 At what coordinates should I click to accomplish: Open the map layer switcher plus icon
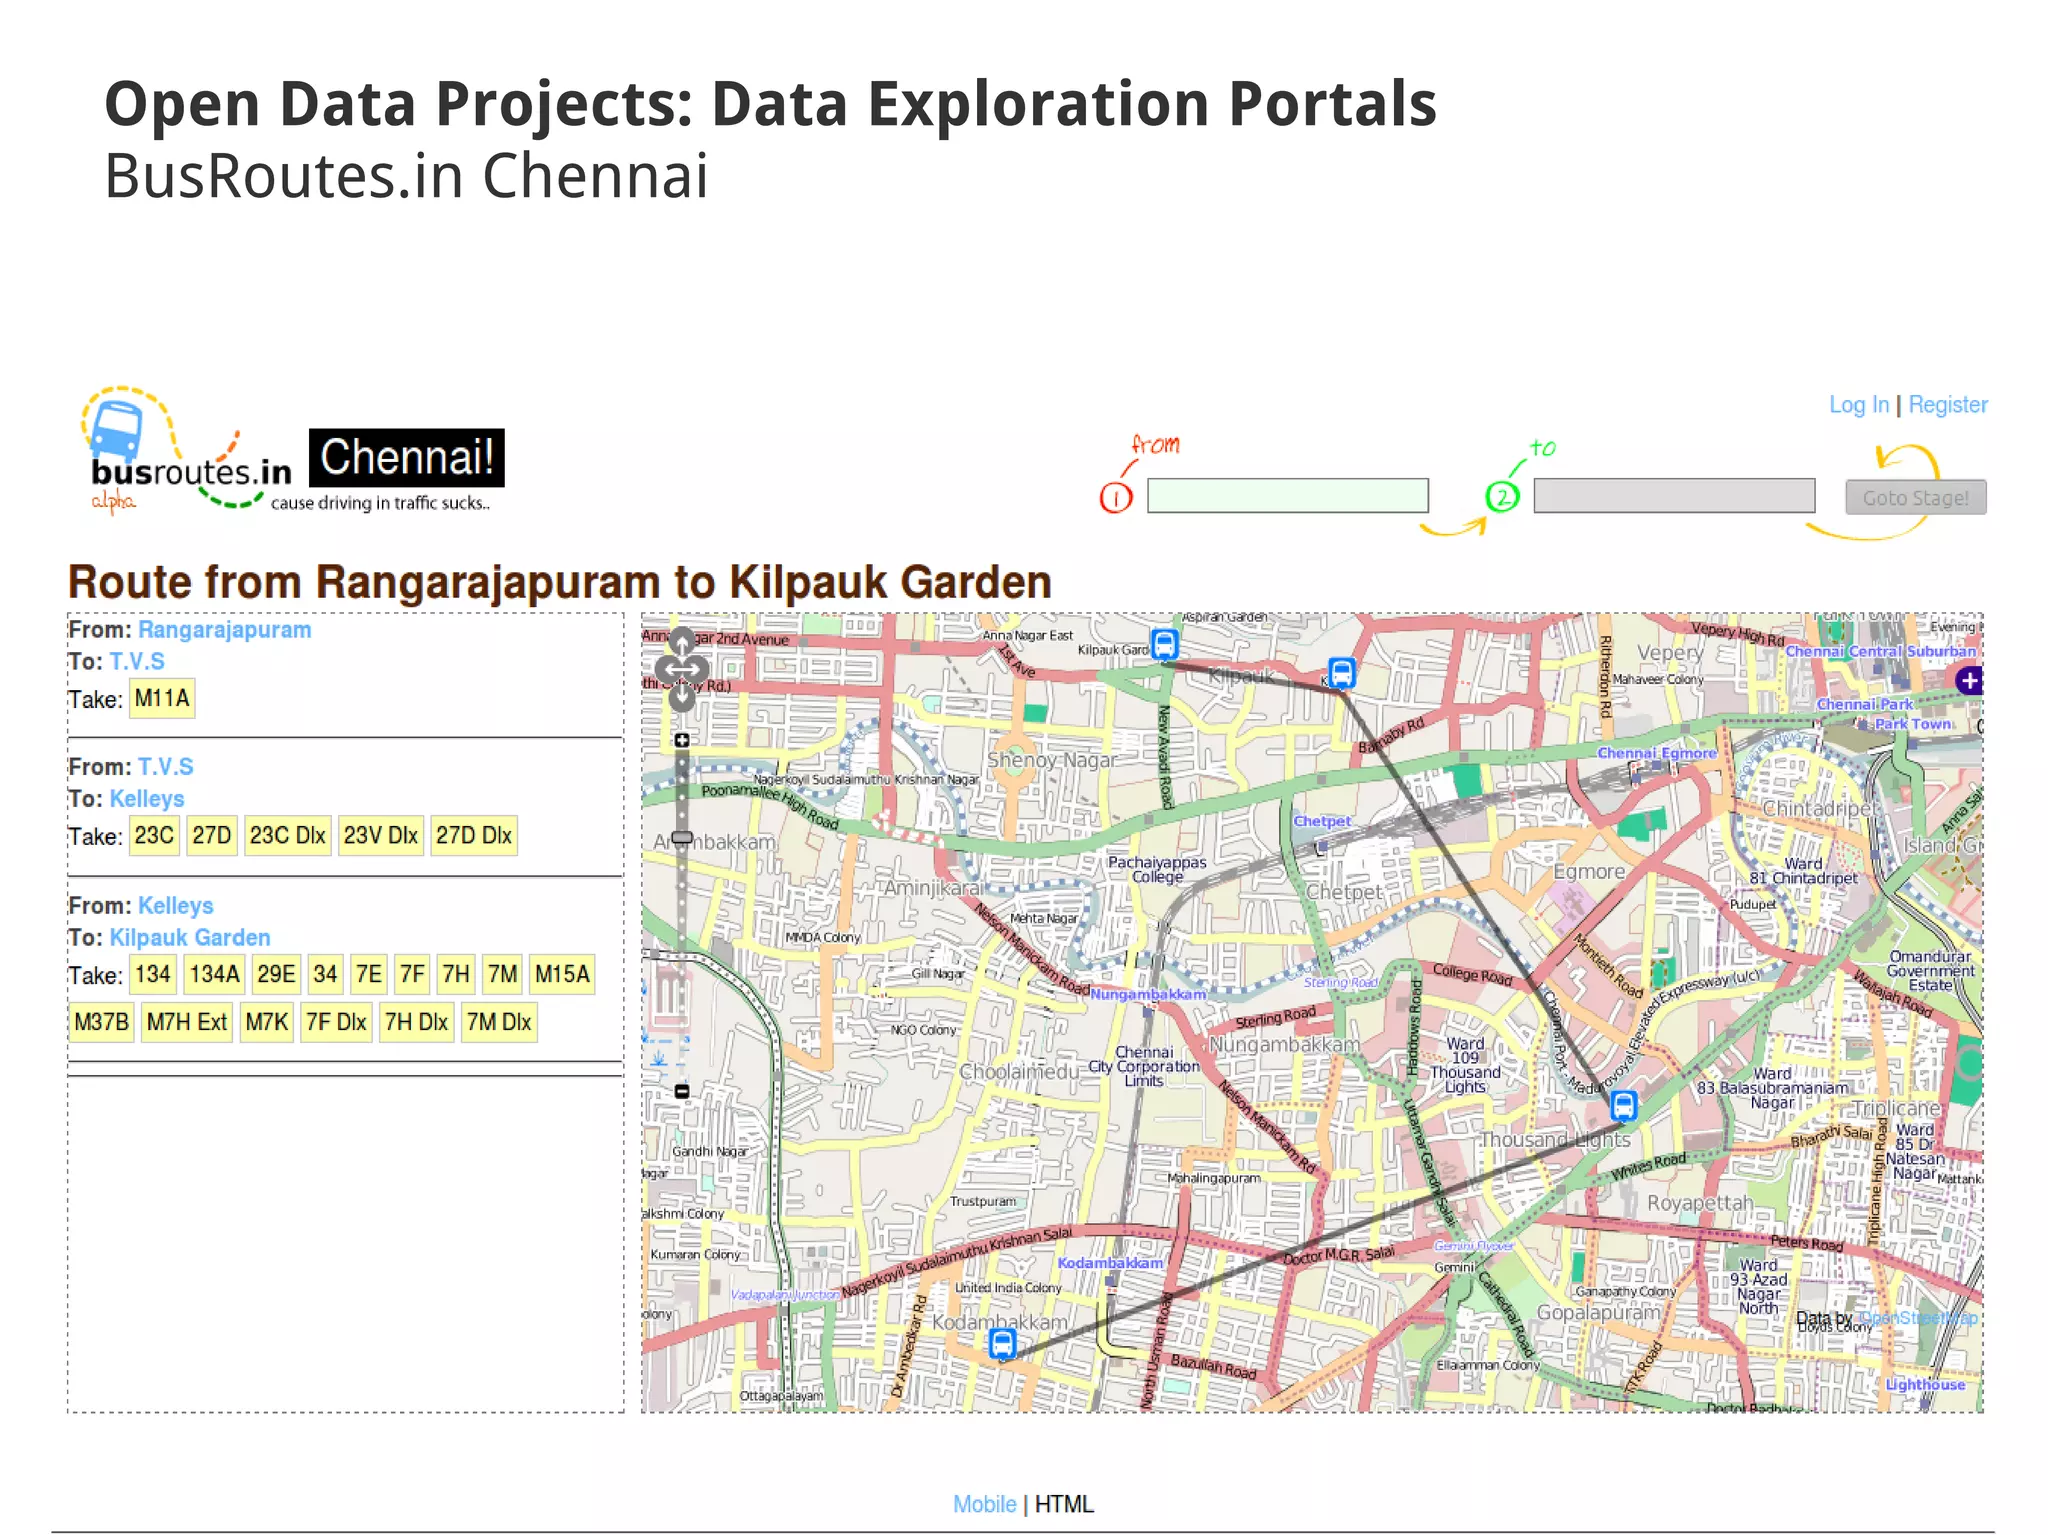click(1969, 681)
